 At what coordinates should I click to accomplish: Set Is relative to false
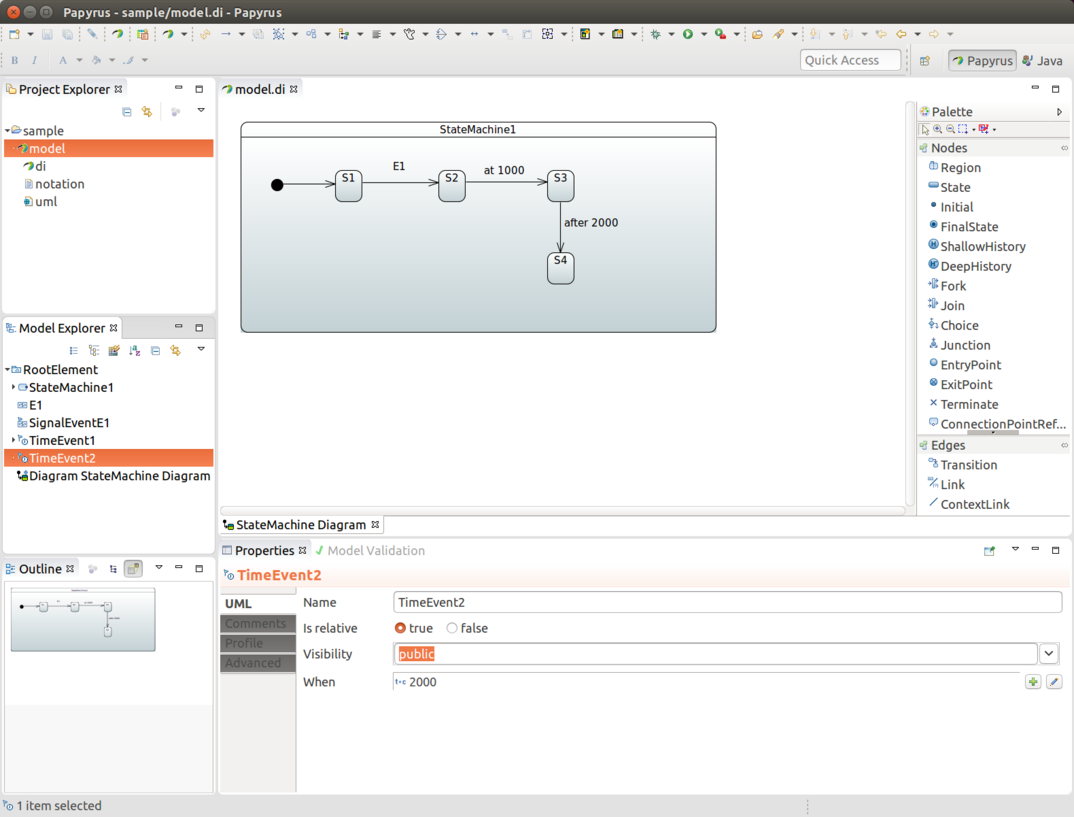click(x=467, y=628)
